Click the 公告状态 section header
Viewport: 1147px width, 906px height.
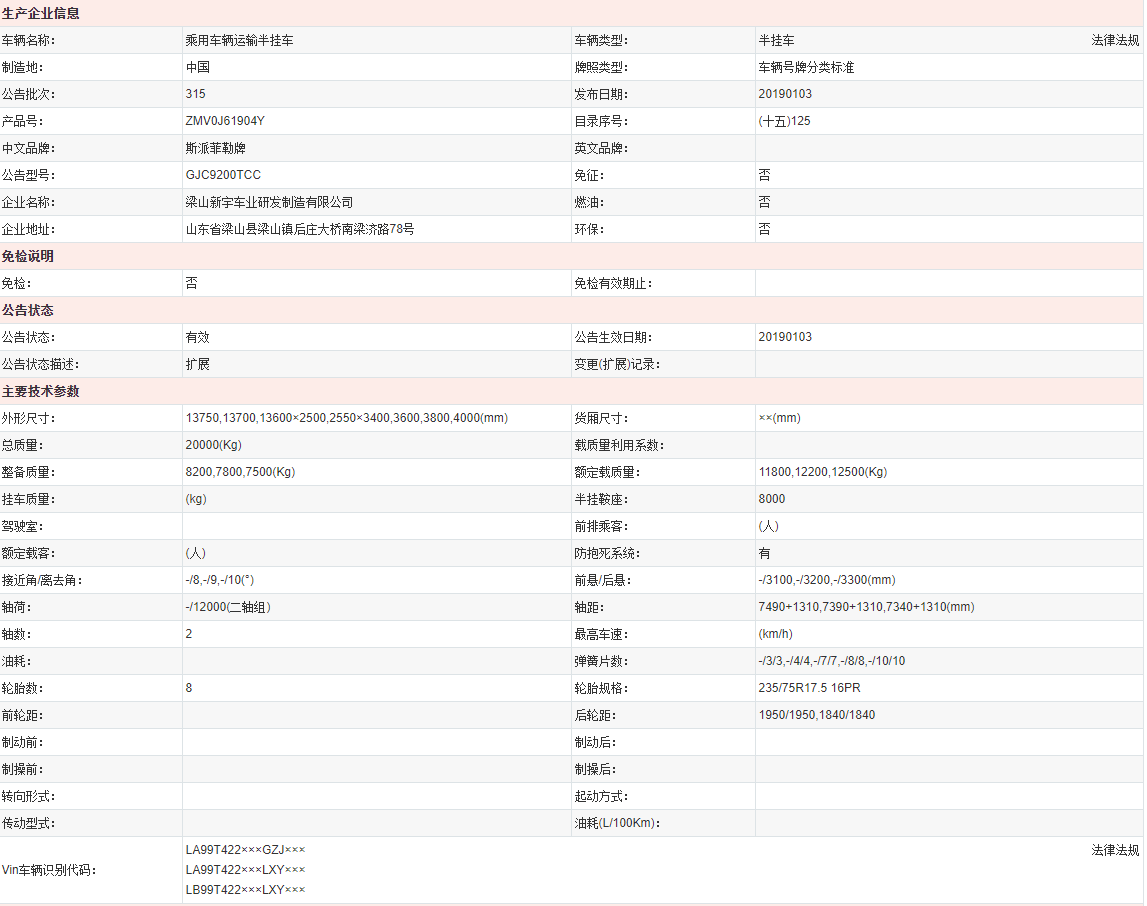28,310
